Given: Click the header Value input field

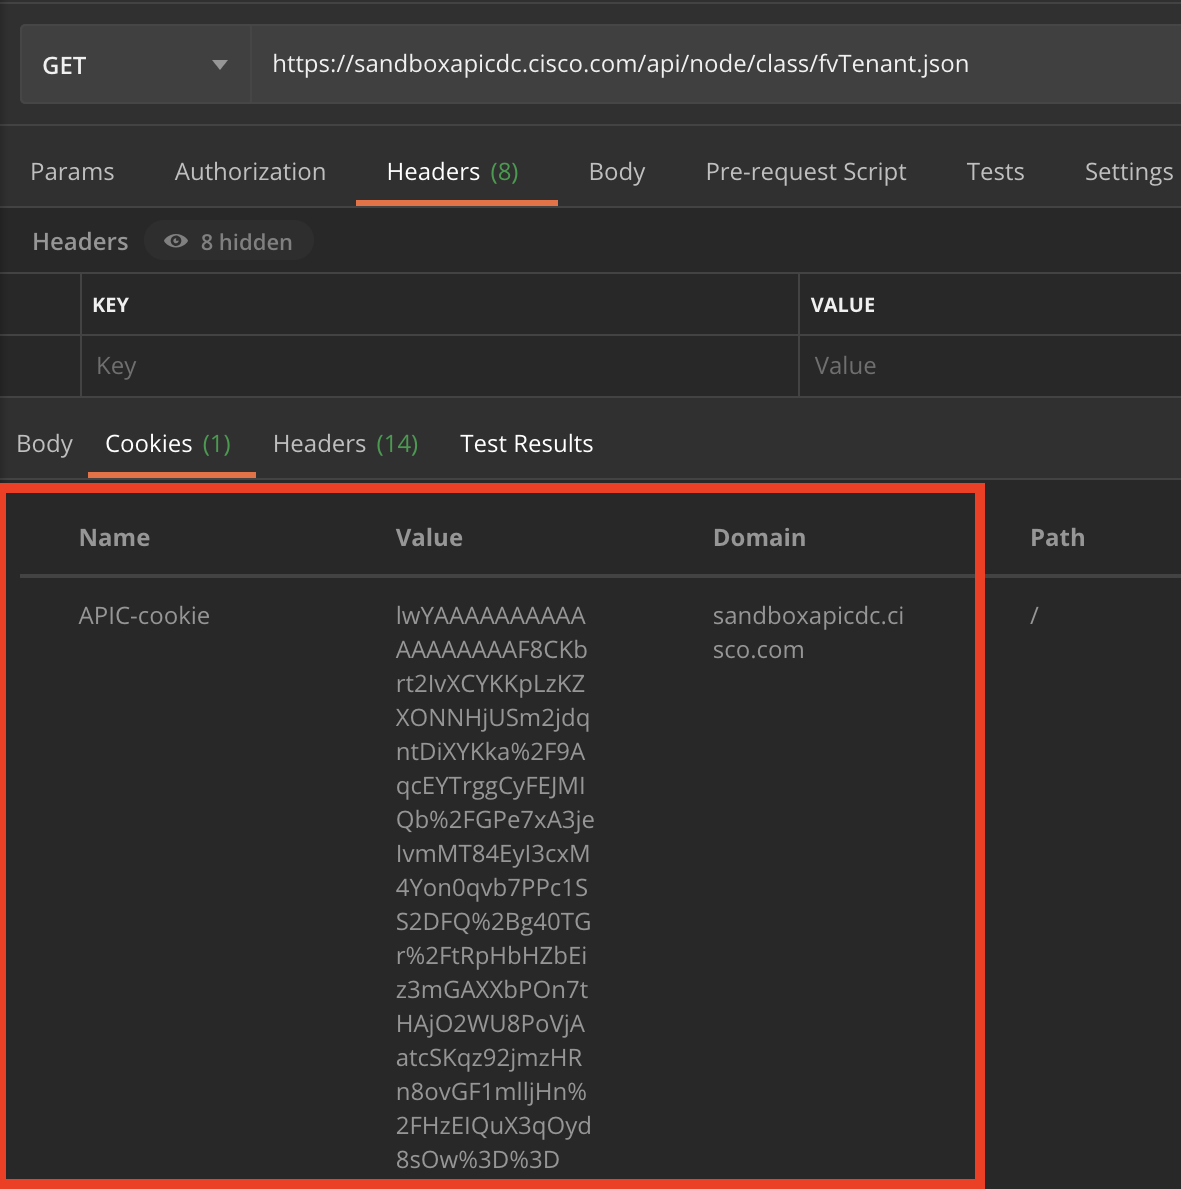Looking at the screenshot, I should [988, 366].
